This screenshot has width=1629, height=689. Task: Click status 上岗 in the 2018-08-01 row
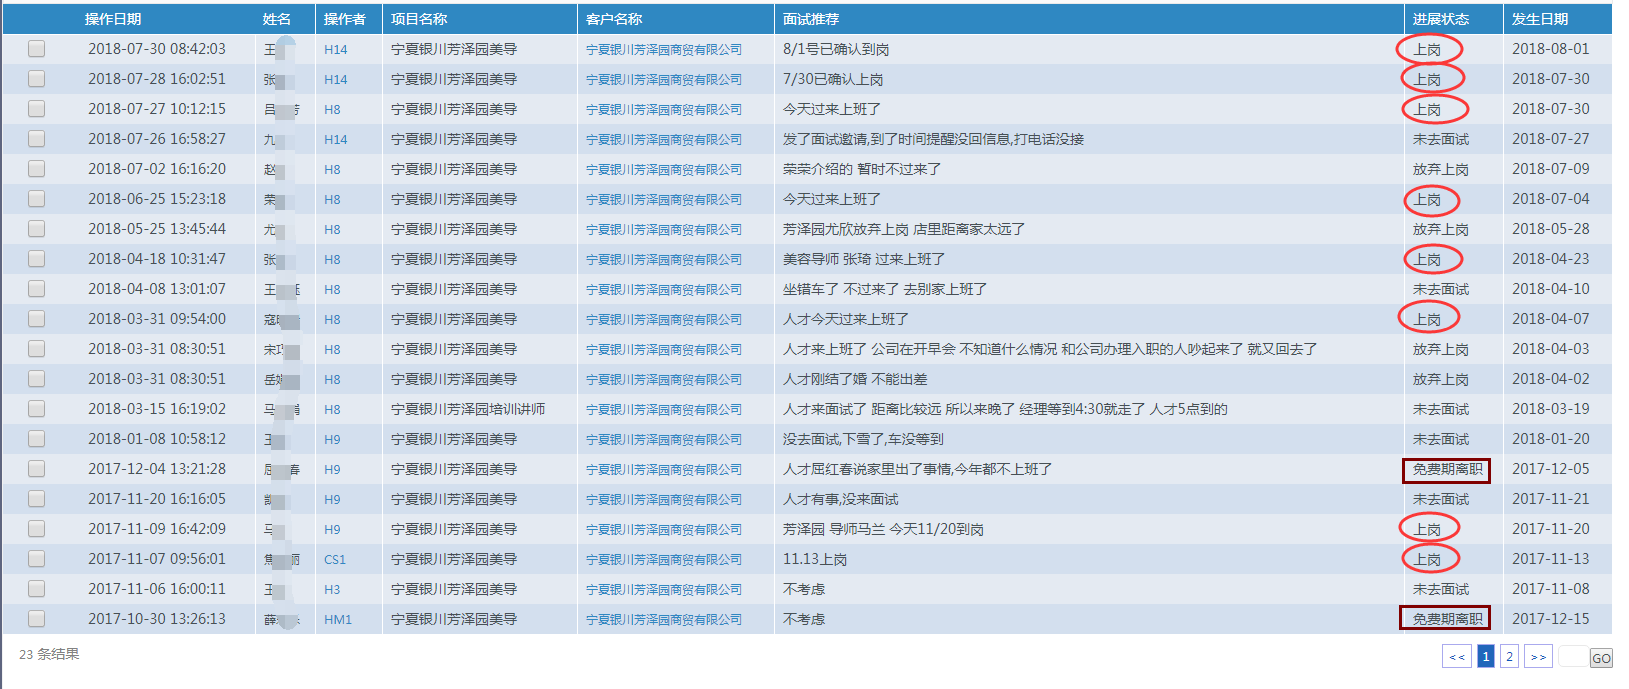coord(1427,49)
